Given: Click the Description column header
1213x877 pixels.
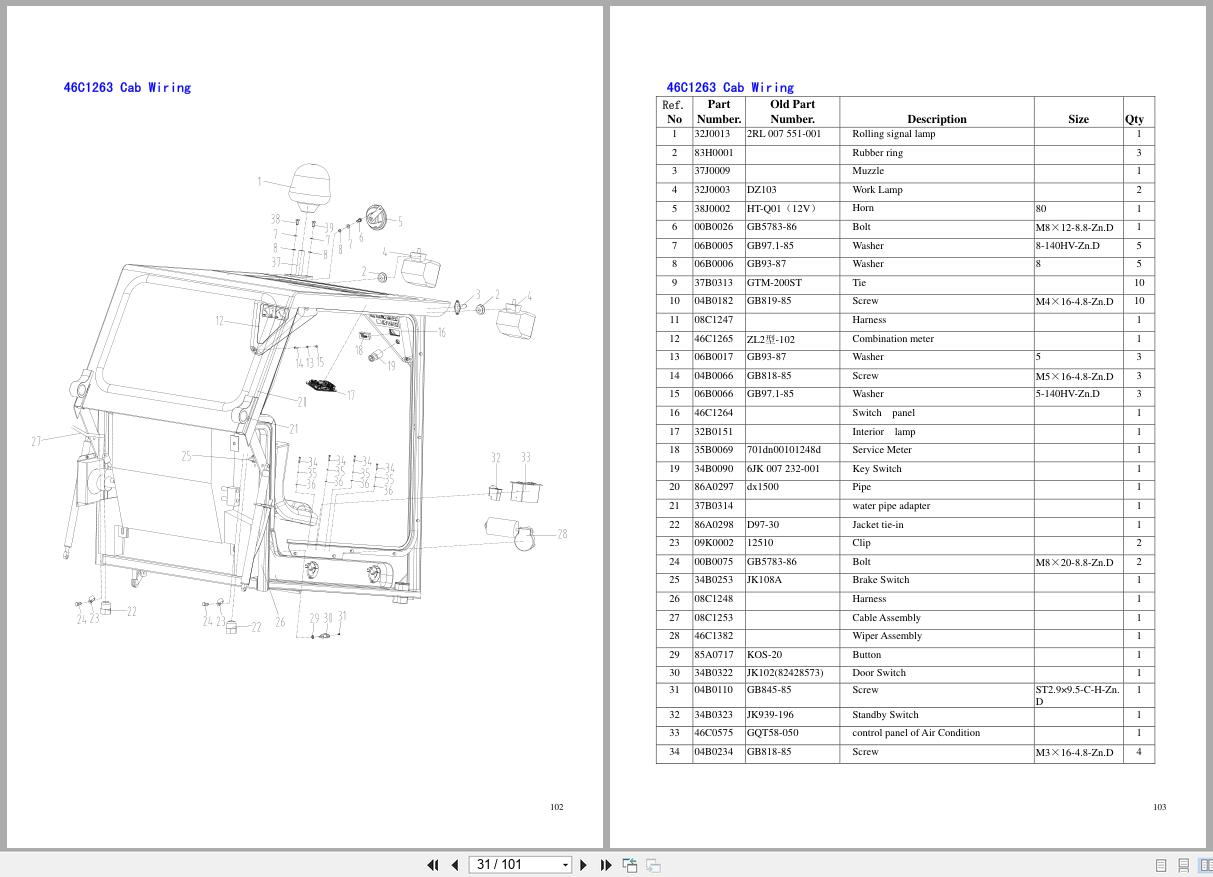Looking at the screenshot, I should coord(936,118).
